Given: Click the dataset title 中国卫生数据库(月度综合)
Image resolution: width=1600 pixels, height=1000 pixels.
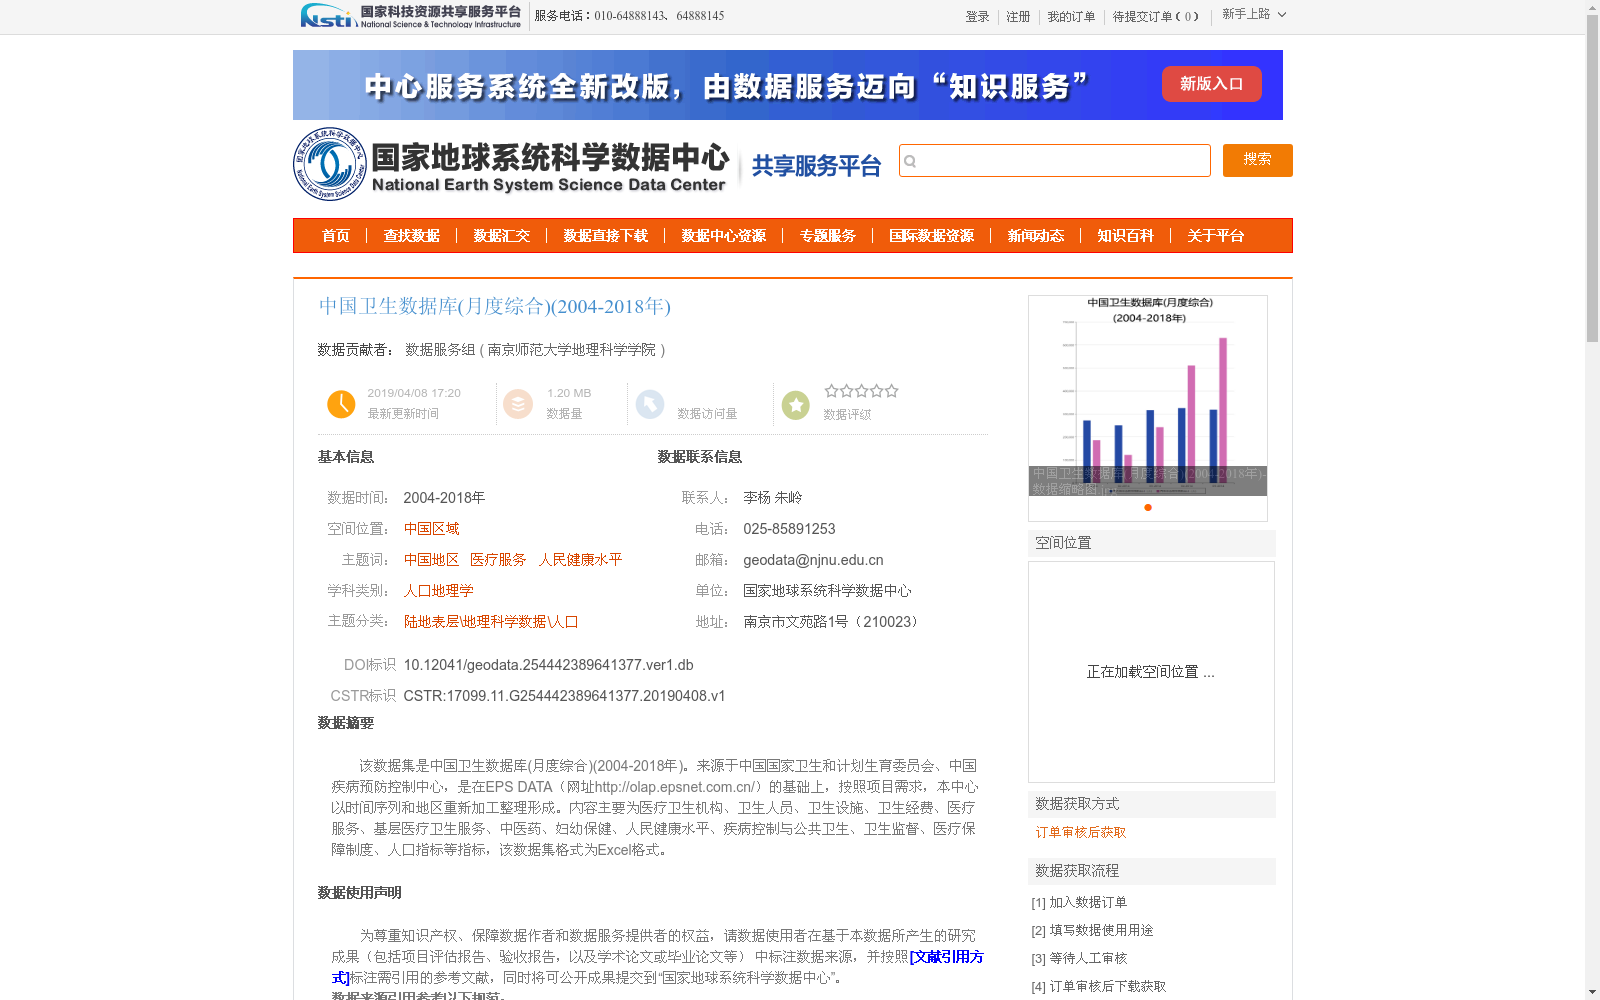Looking at the screenshot, I should [495, 306].
